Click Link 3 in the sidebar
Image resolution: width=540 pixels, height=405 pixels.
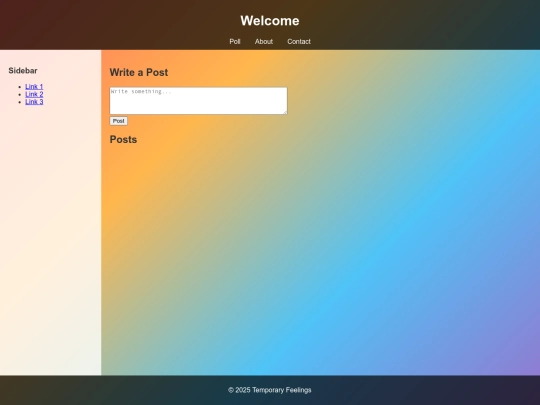[x=34, y=102]
